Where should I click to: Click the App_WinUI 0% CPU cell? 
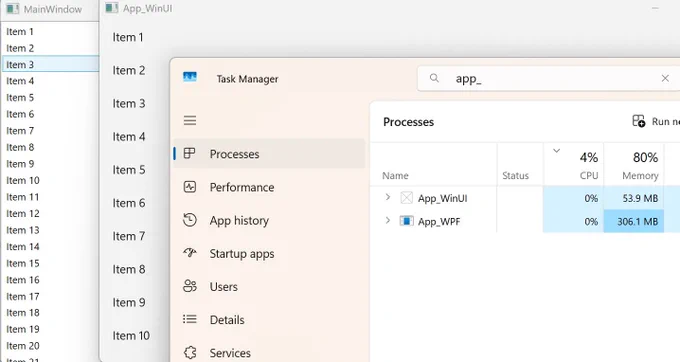click(573, 198)
